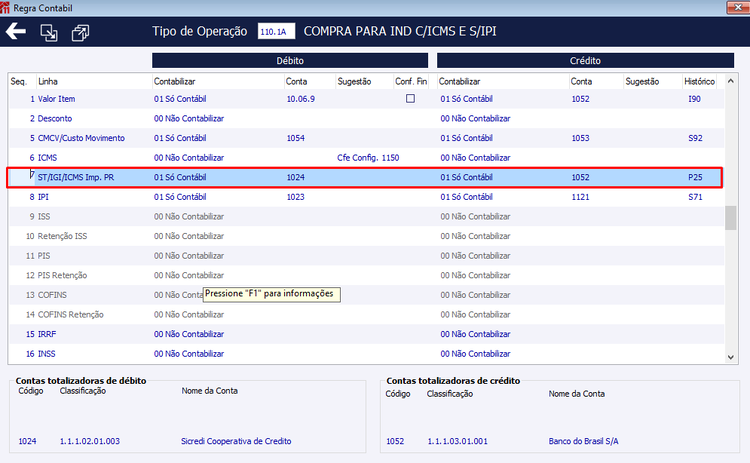This screenshot has height=463, width=750.
Task: Click debit totalizer code 1024
Action: click(x=27, y=441)
